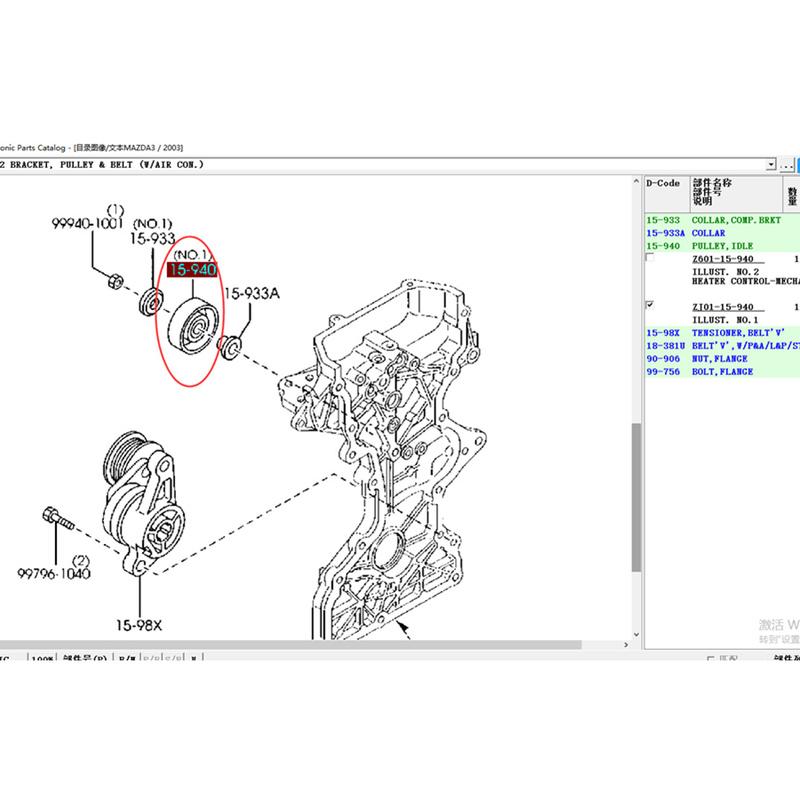Click the idle pulley drawing in the diagram
Image resolution: width=800 pixels, height=800 pixels.
click(x=193, y=327)
